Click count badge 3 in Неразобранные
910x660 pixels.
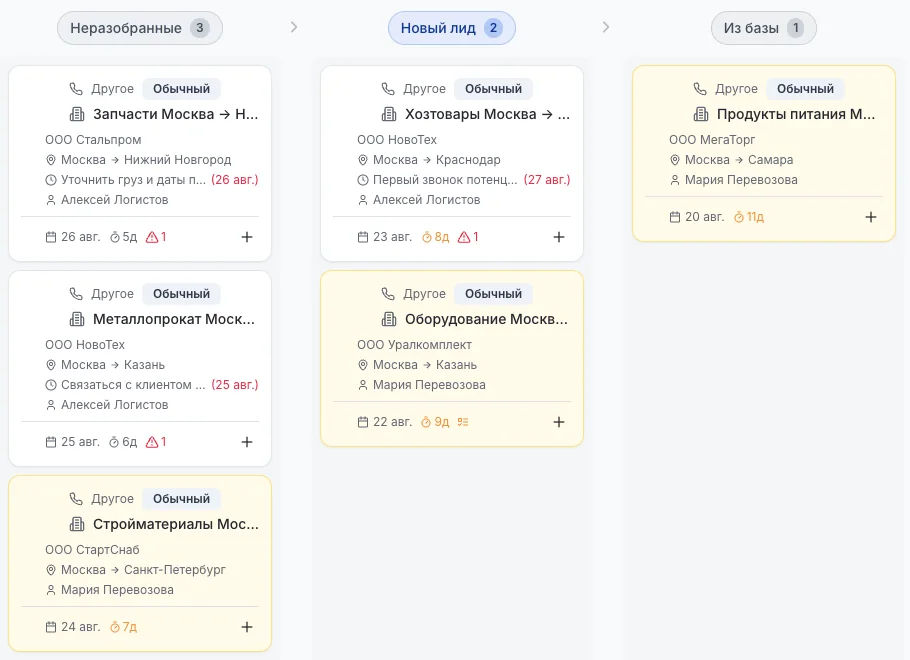[200, 28]
